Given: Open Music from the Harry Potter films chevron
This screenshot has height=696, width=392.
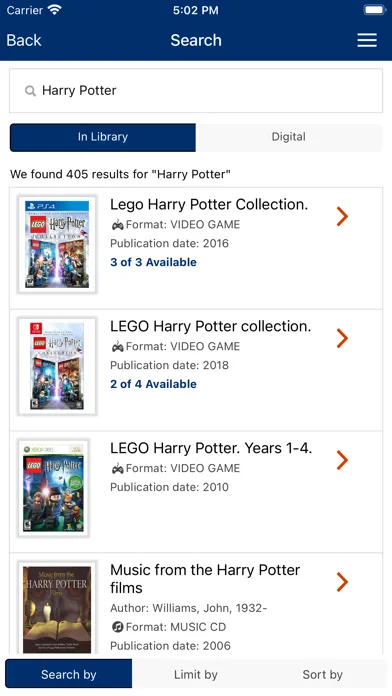Looking at the screenshot, I should point(342,582).
